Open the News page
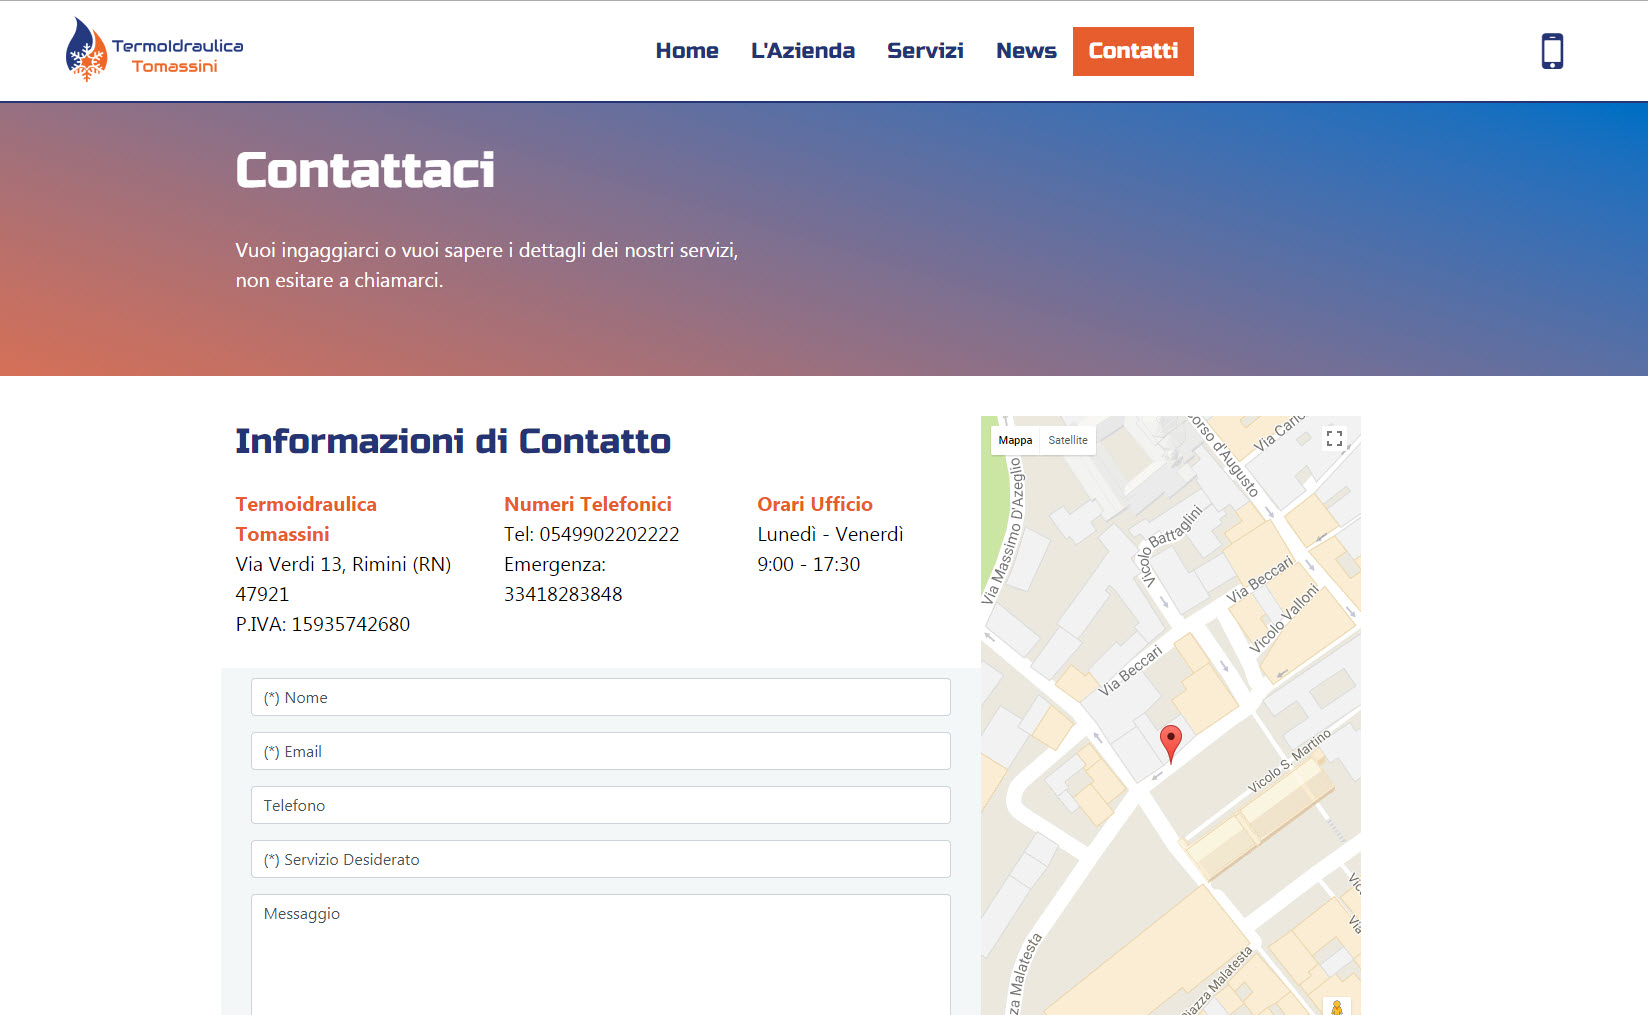Image resolution: width=1648 pixels, height=1015 pixels. point(1025,51)
